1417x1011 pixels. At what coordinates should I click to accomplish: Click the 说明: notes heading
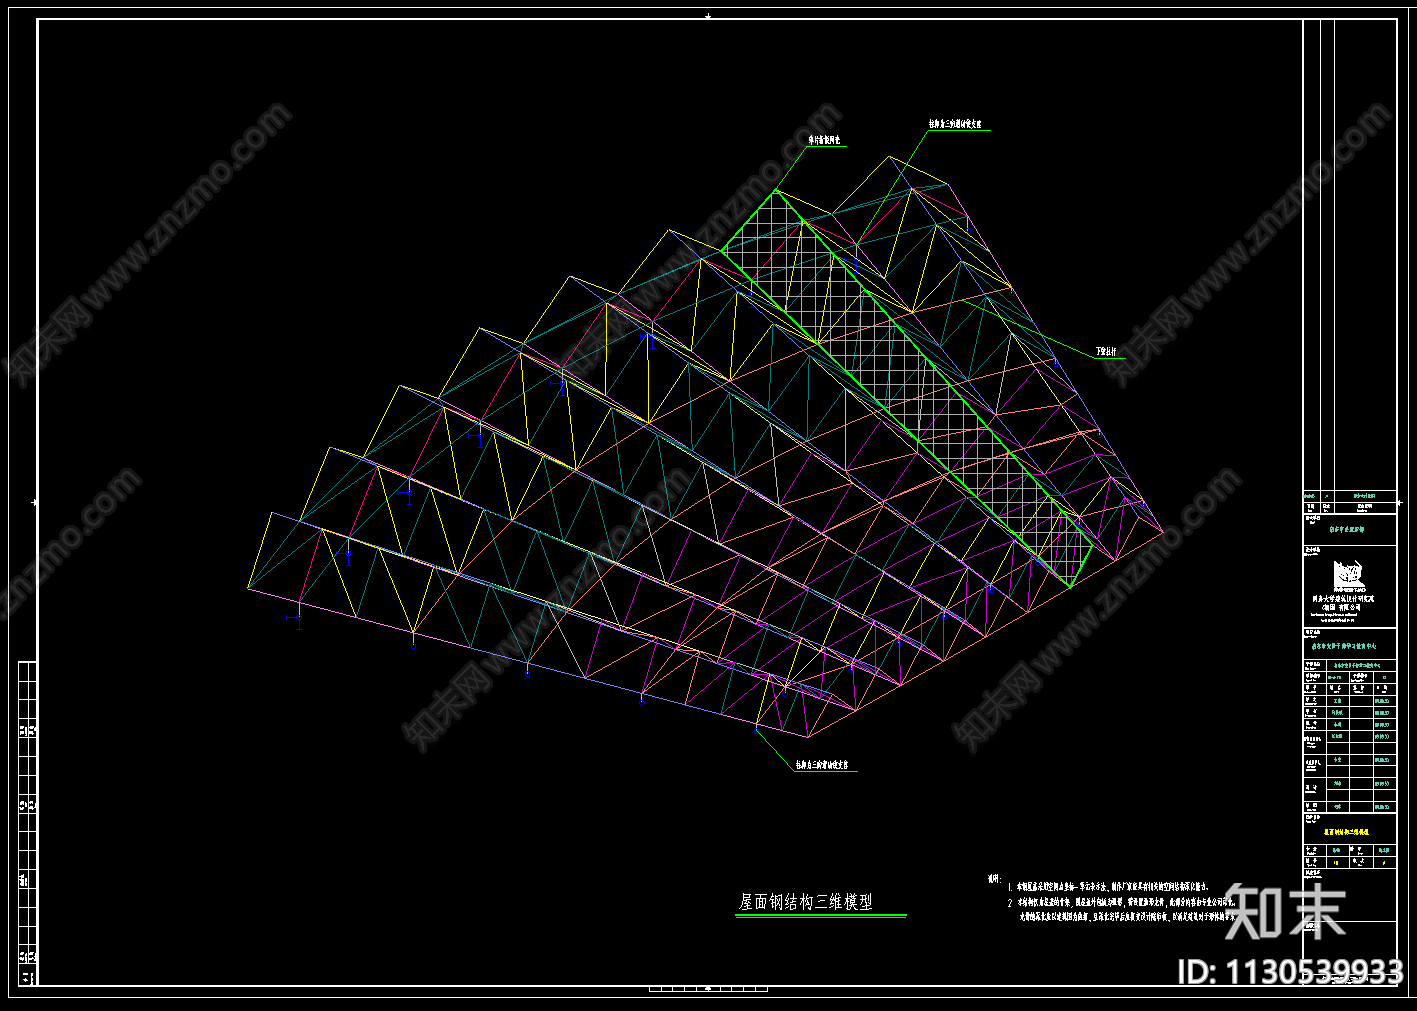pos(994,880)
